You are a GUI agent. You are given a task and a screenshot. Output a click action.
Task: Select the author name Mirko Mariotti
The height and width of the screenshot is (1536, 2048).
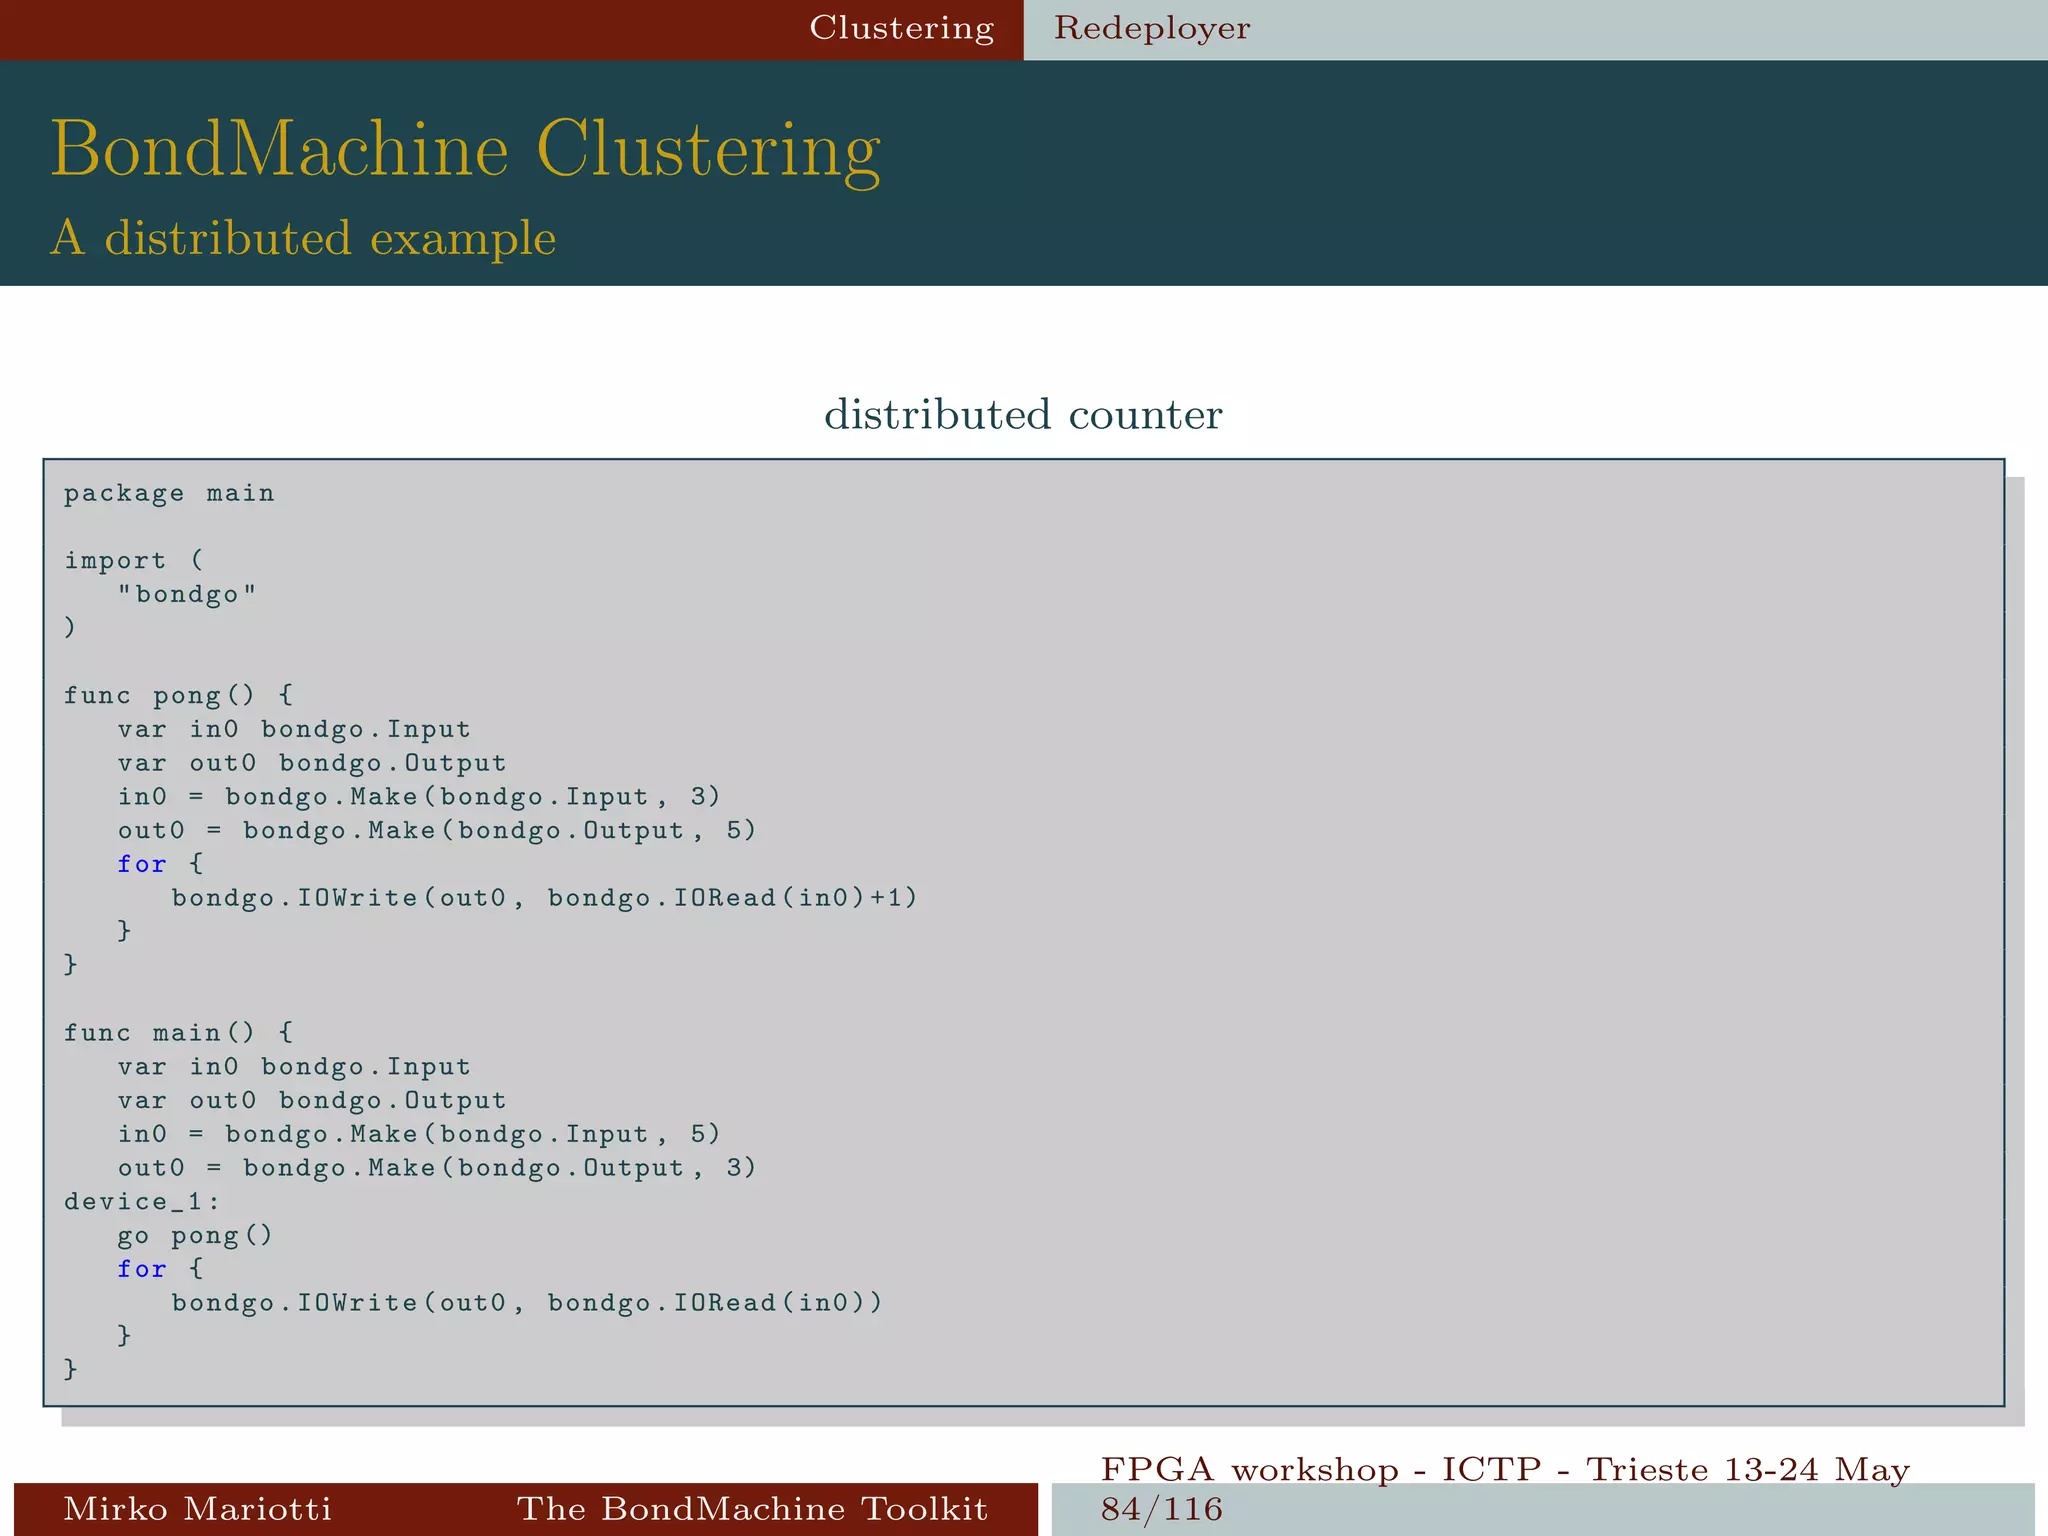click(x=197, y=1508)
